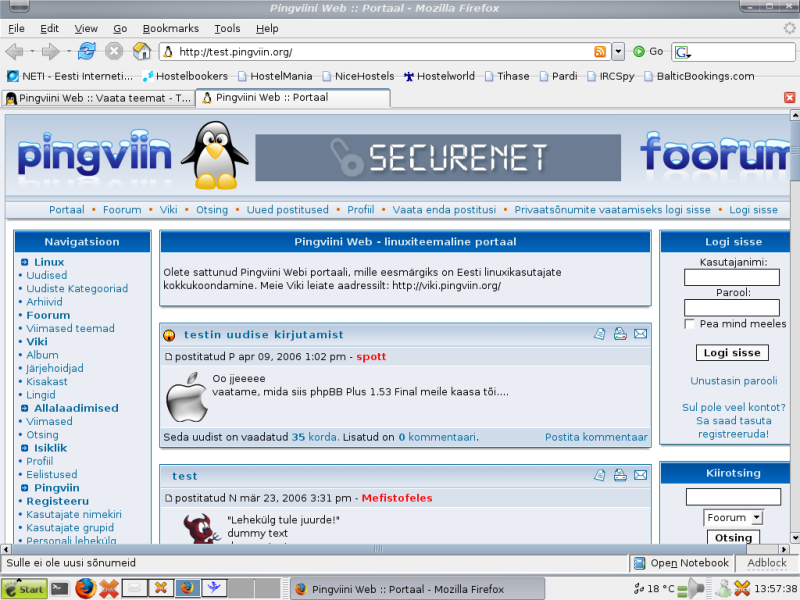Close the current tab with red X
This screenshot has width=800, height=600.
coord(789,97)
